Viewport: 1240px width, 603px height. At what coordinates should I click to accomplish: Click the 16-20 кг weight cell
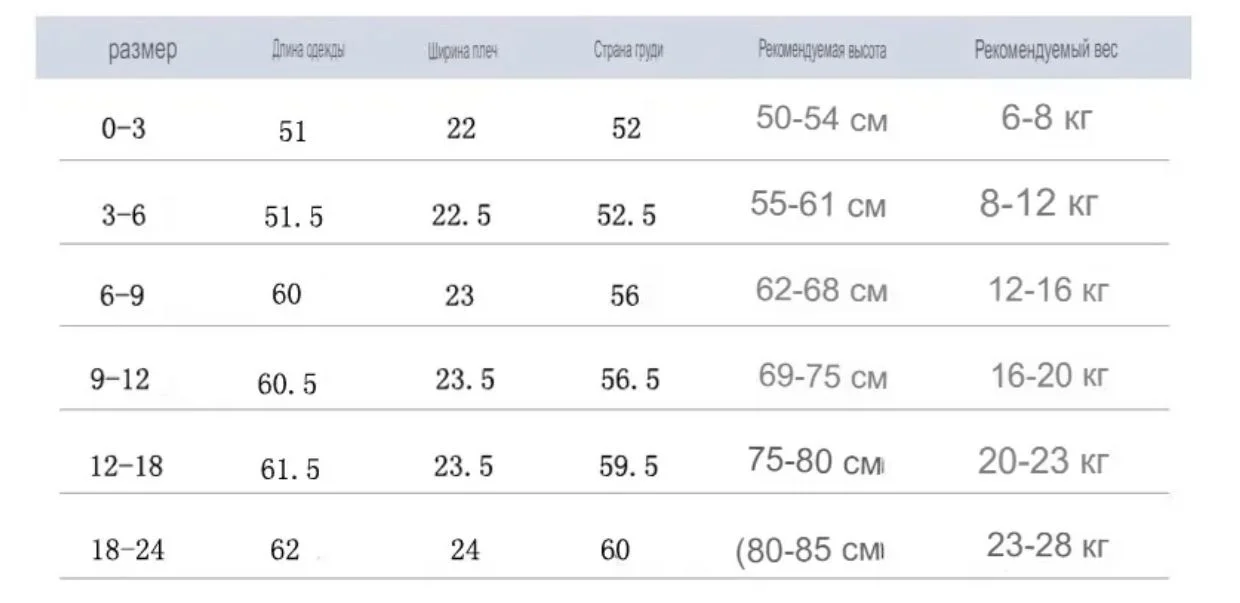[1050, 376]
